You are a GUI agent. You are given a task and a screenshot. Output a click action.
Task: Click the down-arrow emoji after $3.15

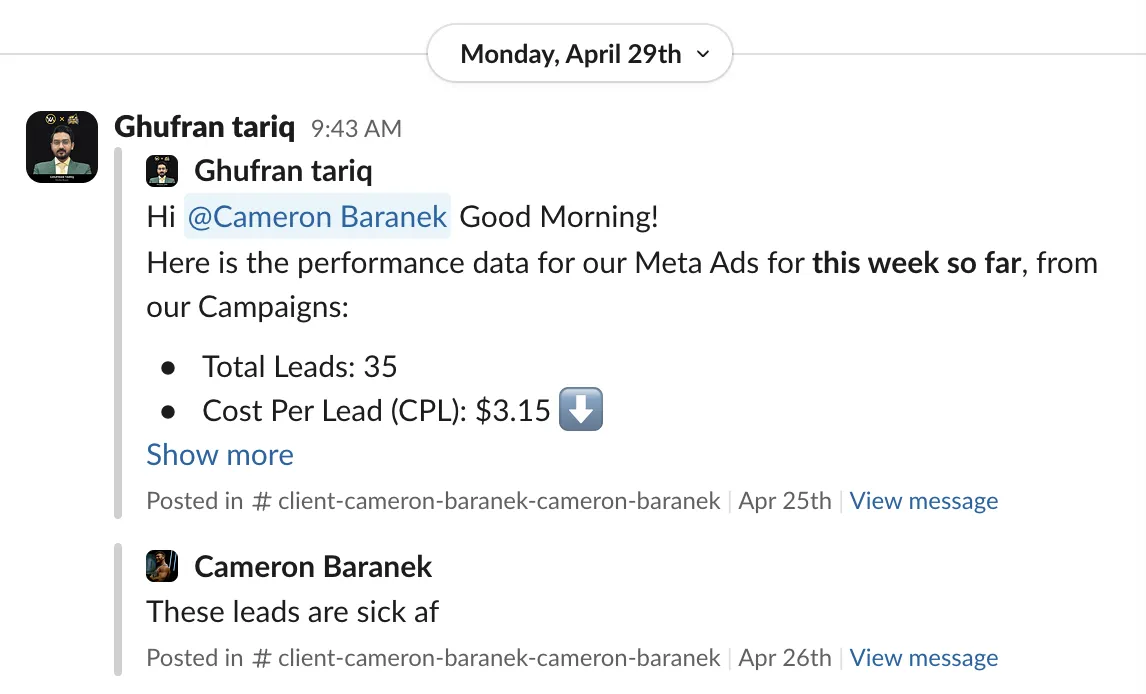click(x=581, y=409)
